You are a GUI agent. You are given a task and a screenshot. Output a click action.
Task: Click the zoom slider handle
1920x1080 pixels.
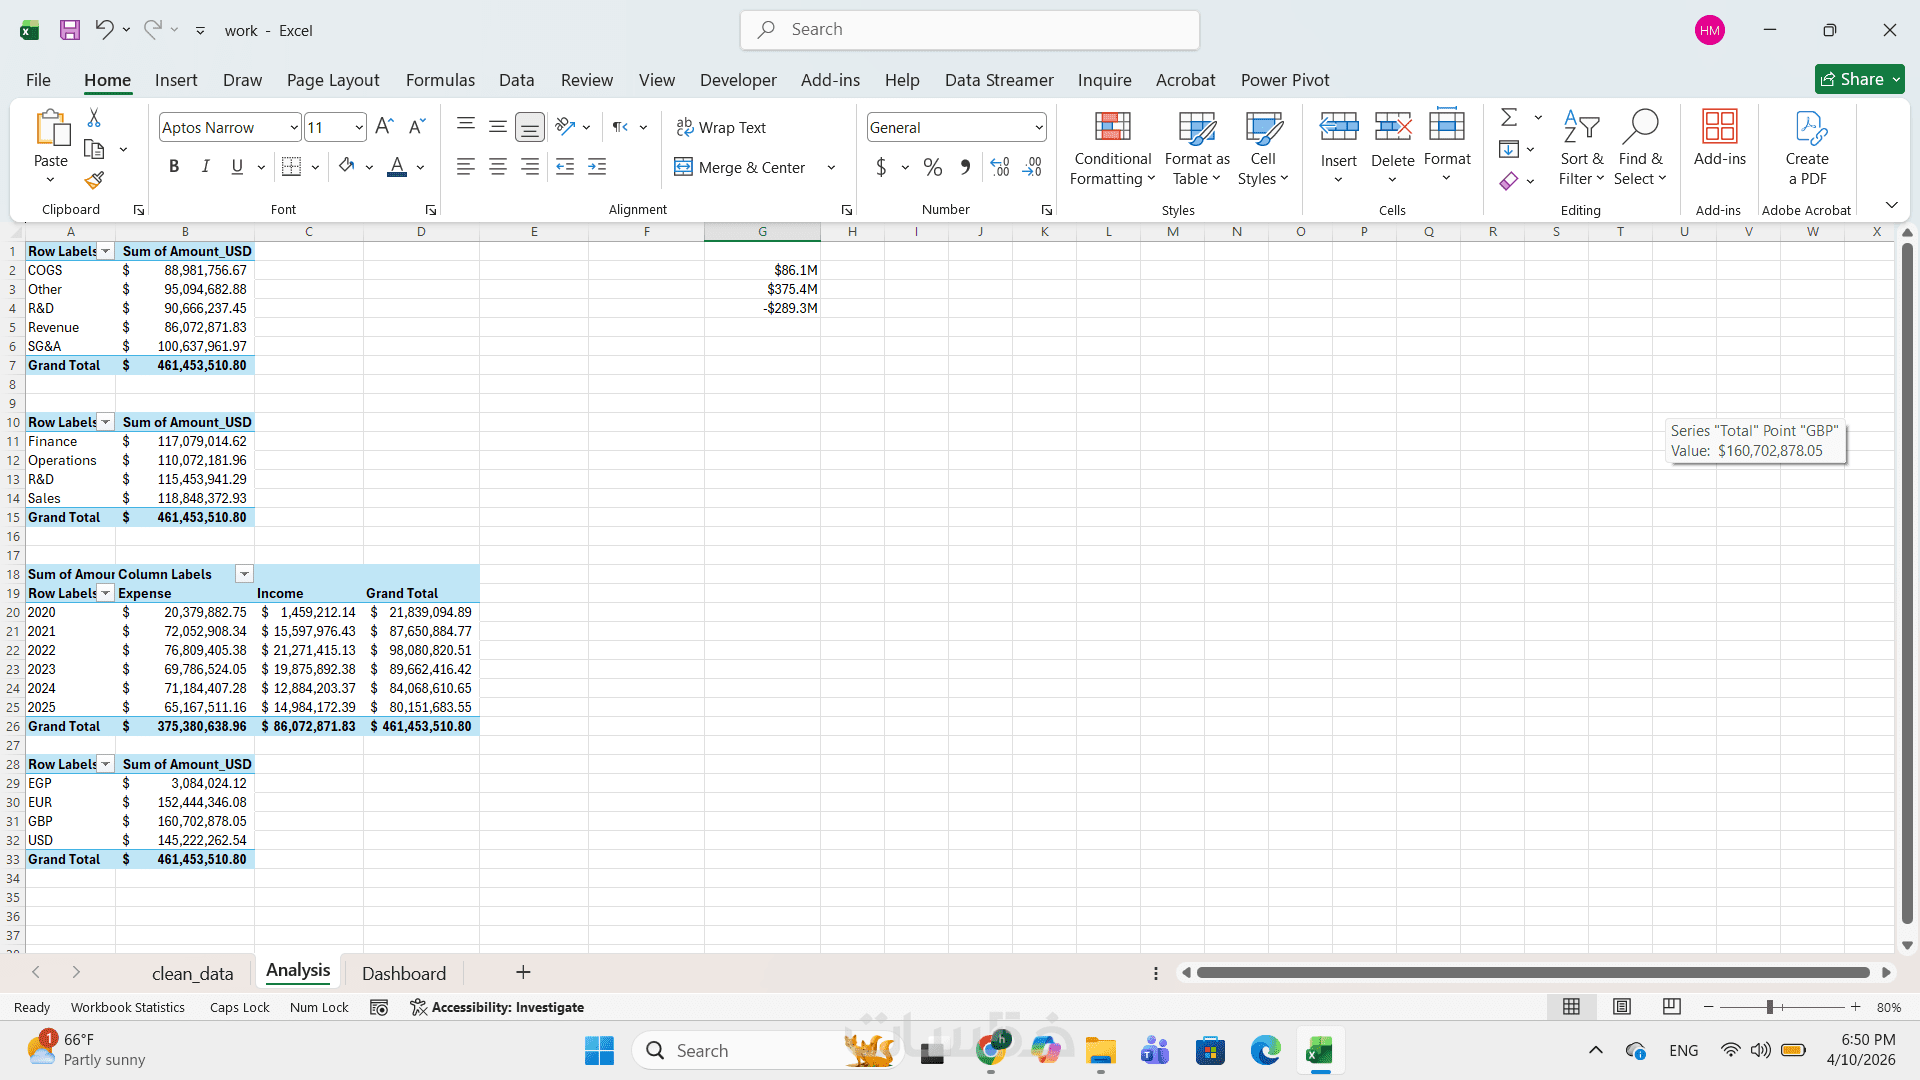coord(1770,1007)
